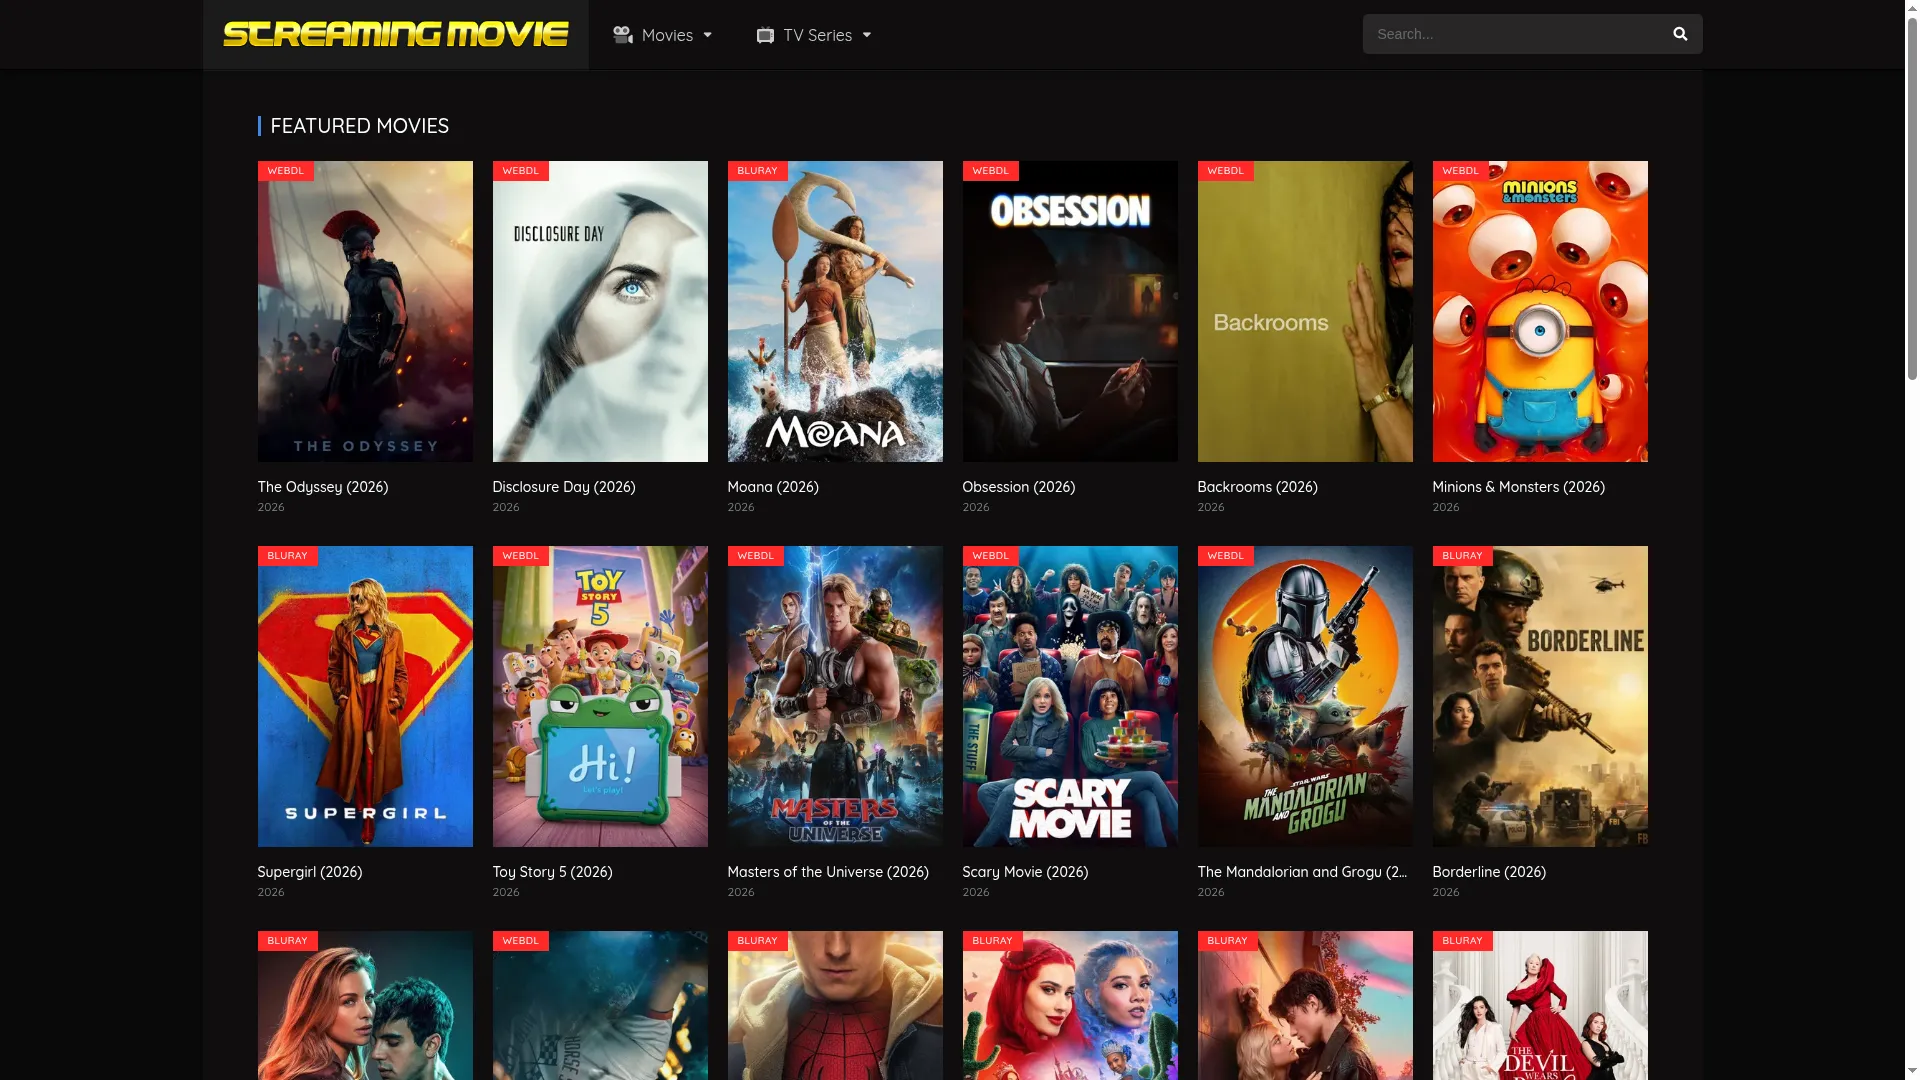Expand the Movies dropdown arrow
This screenshot has height=1080, width=1920.
coord(708,35)
